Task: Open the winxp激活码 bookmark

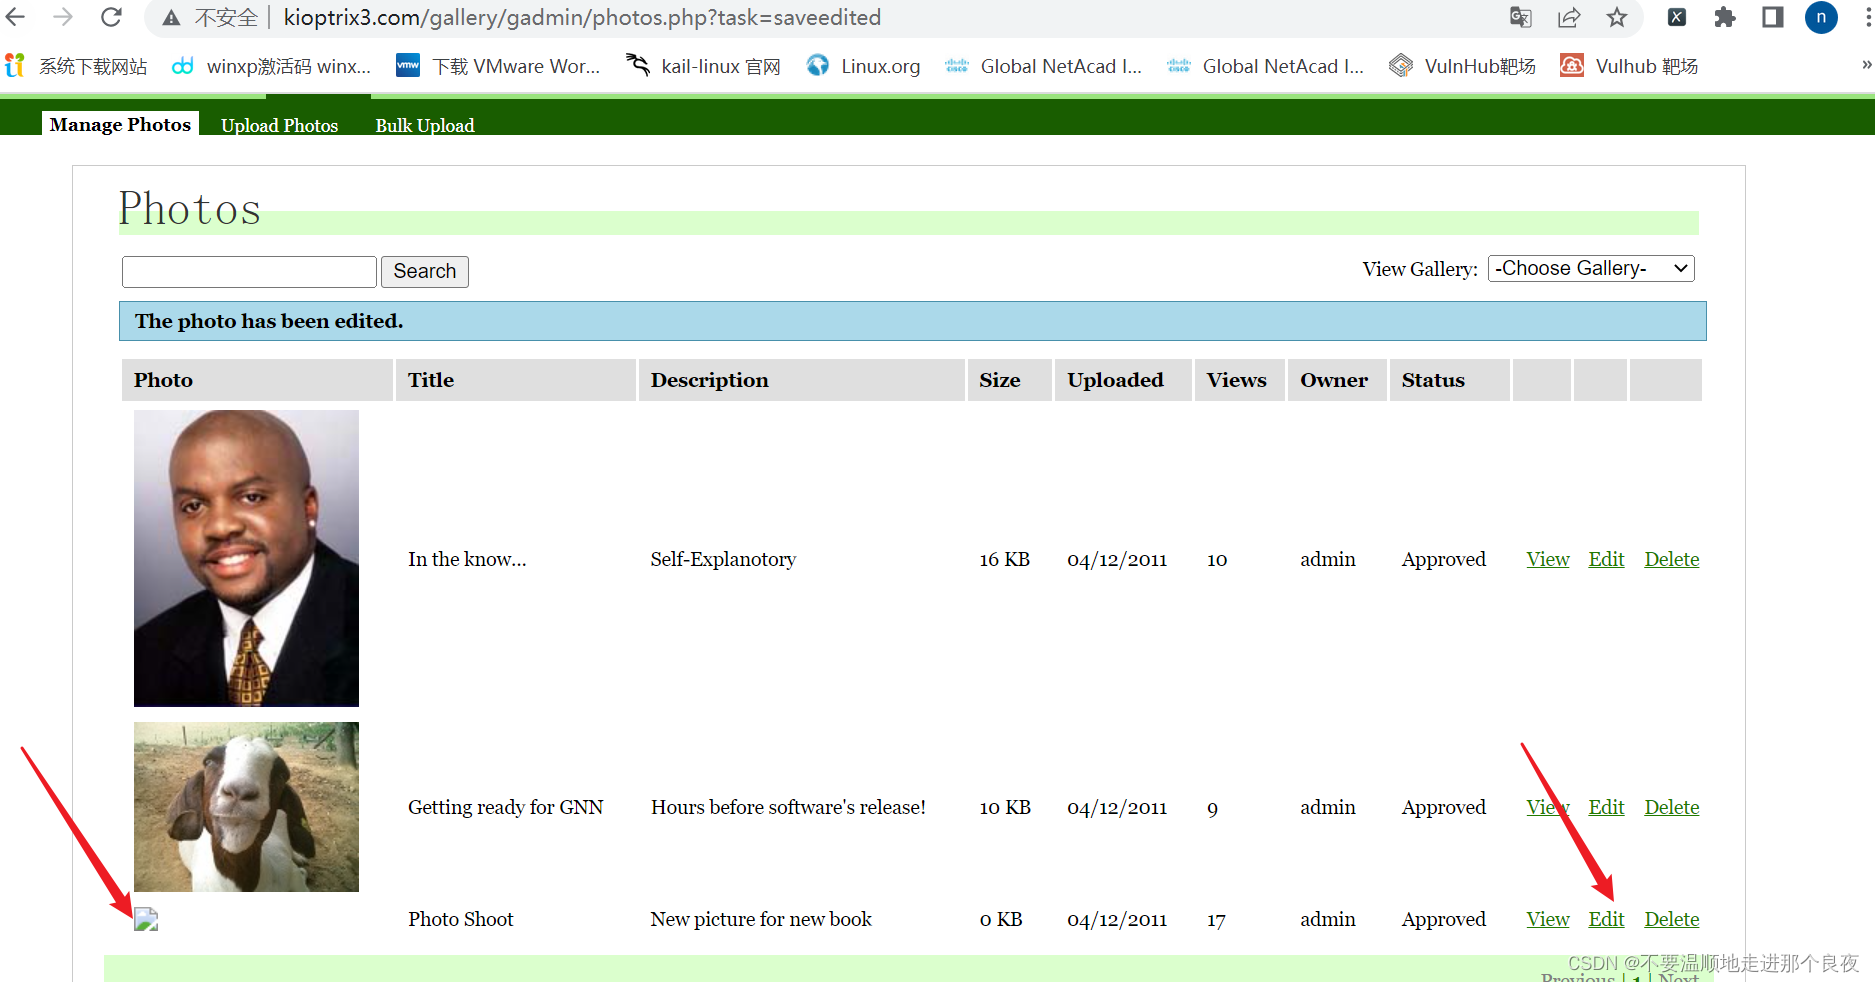Action: (x=272, y=66)
